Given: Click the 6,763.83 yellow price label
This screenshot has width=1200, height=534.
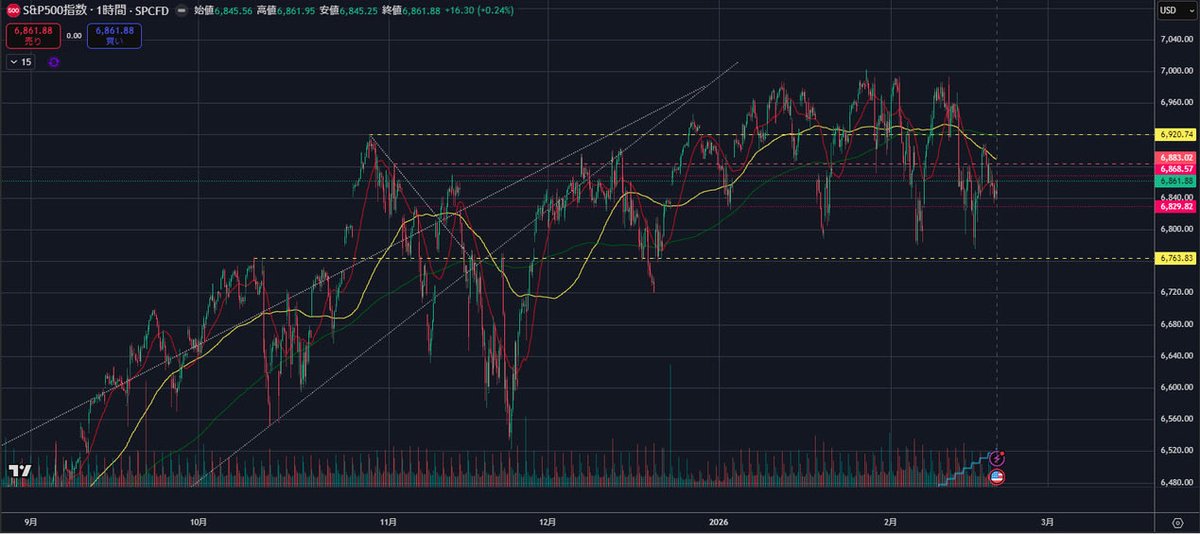Looking at the screenshot, I should [1176, 258].
